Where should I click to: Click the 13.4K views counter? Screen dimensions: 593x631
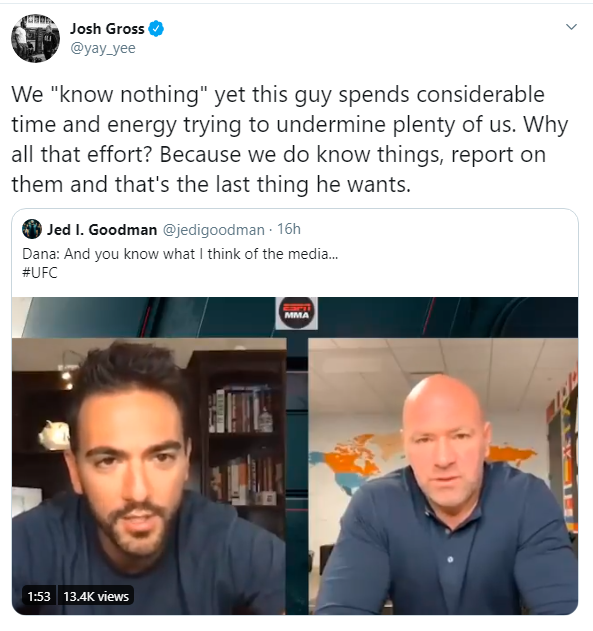[x=96, y=596]
